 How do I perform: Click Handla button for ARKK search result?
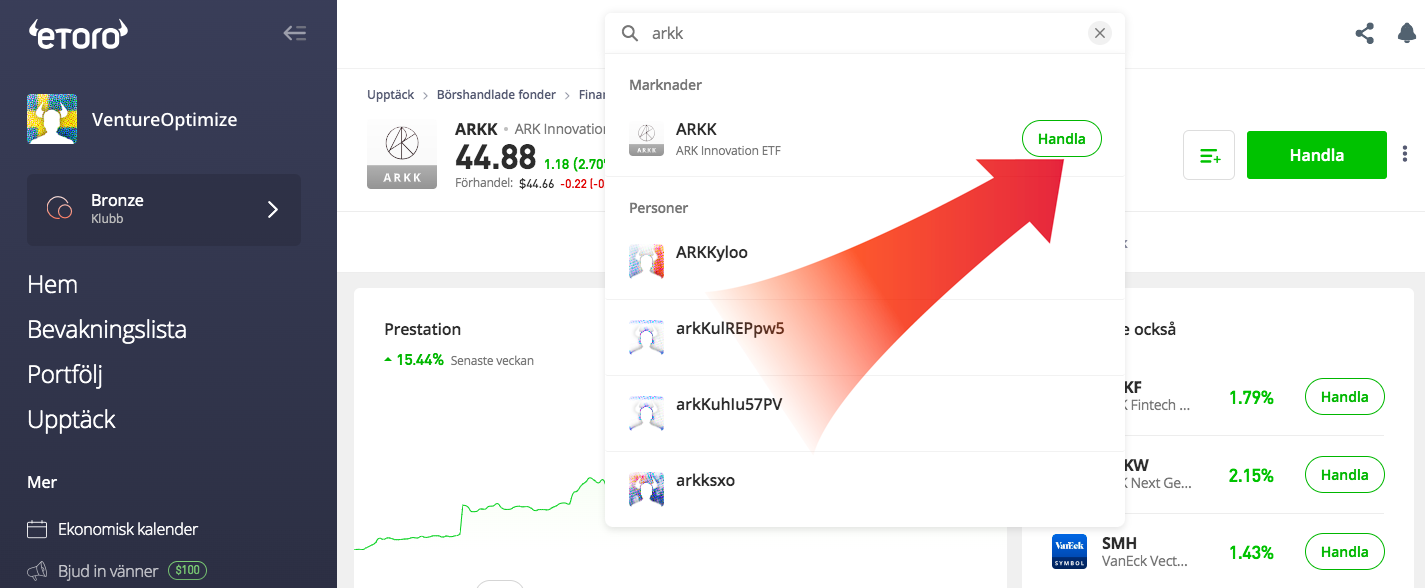[1061, 139]
